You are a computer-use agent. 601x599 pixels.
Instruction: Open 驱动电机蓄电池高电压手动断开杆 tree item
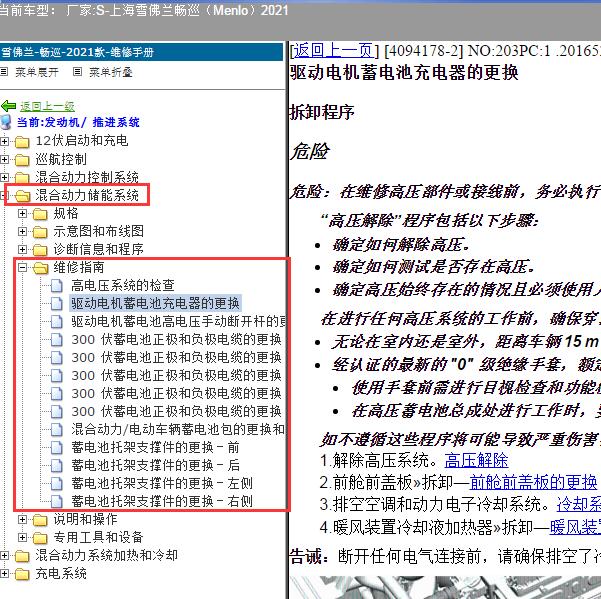pos(178,322)
